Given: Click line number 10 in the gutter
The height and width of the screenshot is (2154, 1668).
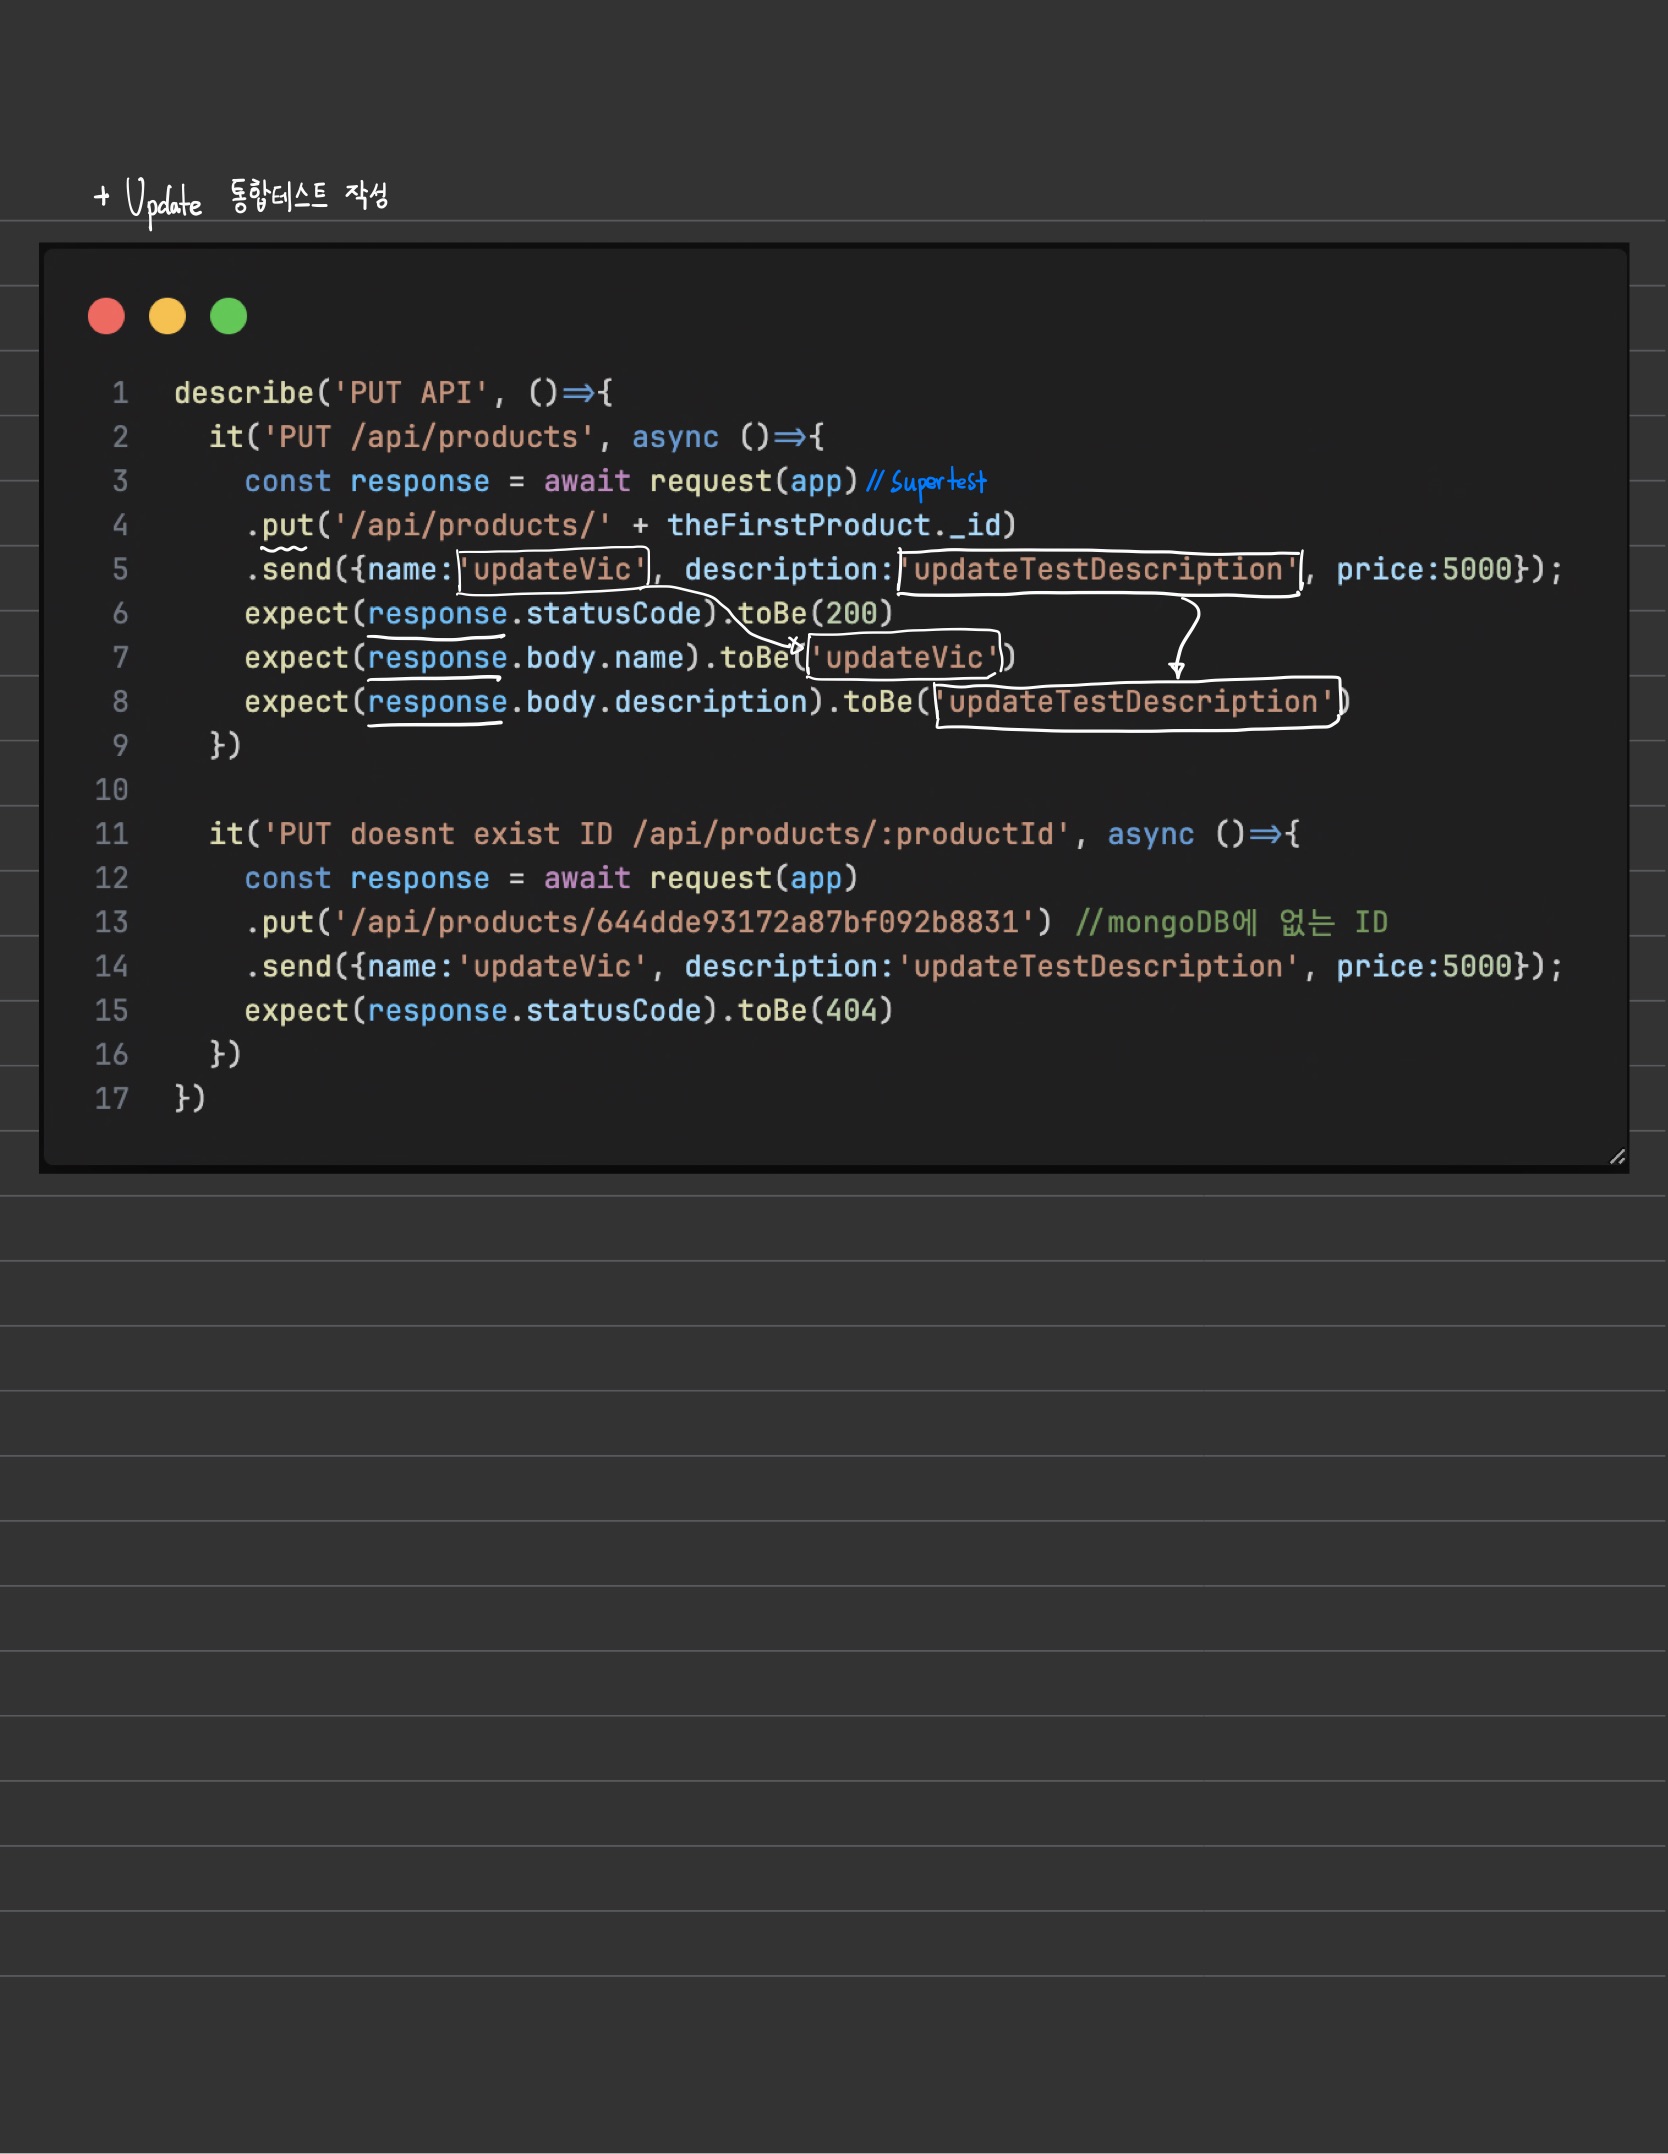Looking at the screenshot, I should tap(111, 790).
